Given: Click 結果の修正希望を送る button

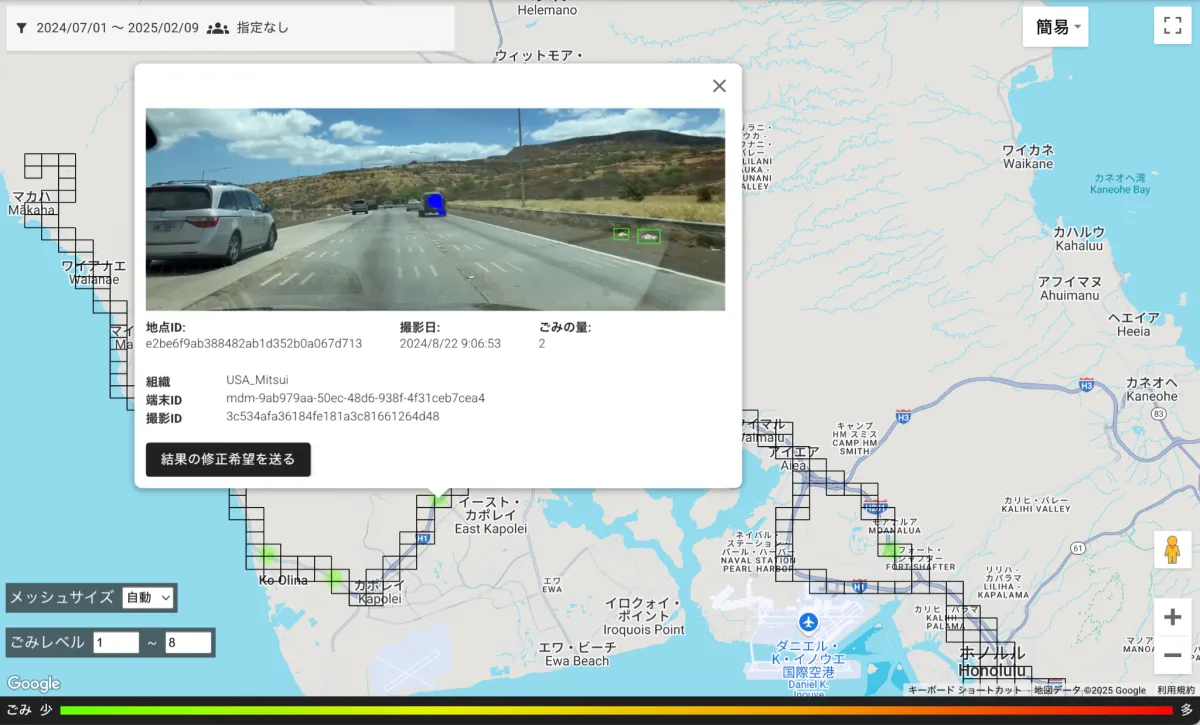Looking at the screenshot, I should [x=228, y=459].
